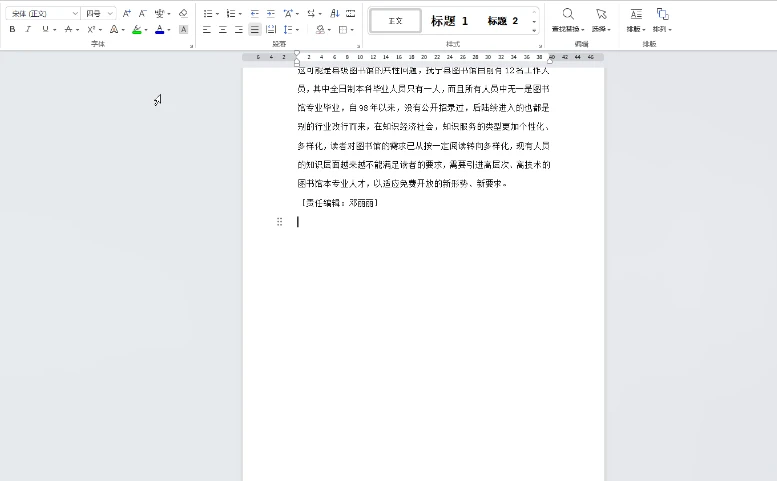
Task: Adjust the right indent ruler marker
Action: coord(550,60)
